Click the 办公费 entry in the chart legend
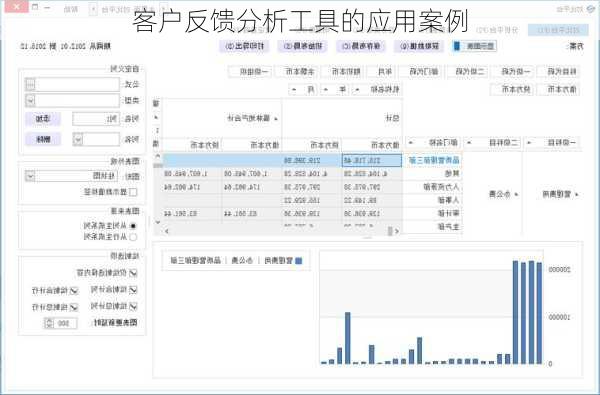Screen dimensions: 600x395 (242, 261)
